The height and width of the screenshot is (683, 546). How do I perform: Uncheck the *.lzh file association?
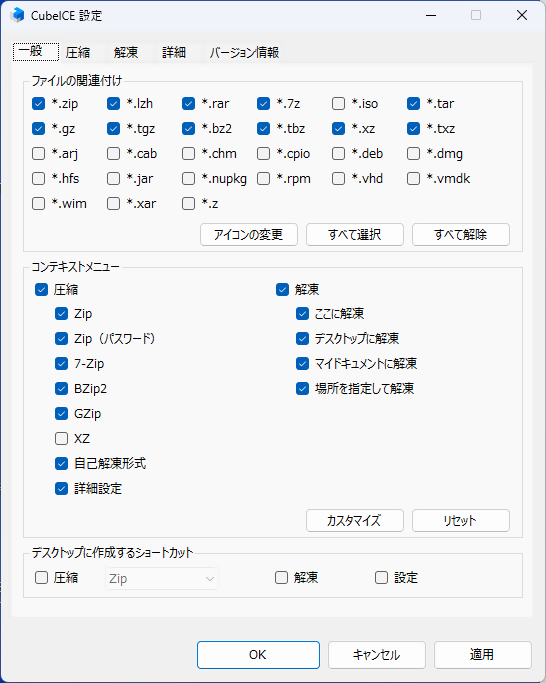113,104
